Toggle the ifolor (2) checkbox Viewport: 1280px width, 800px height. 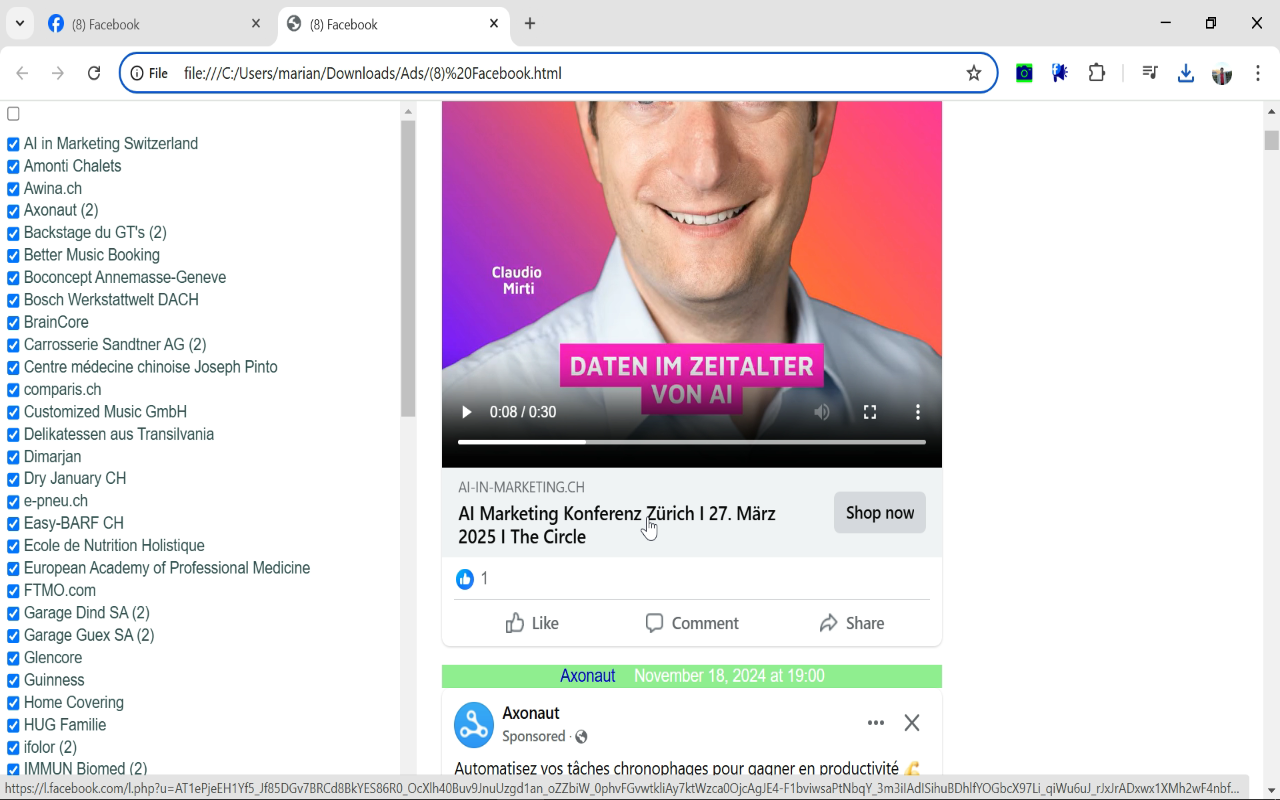pyautogui.click(x=13, y=748)
